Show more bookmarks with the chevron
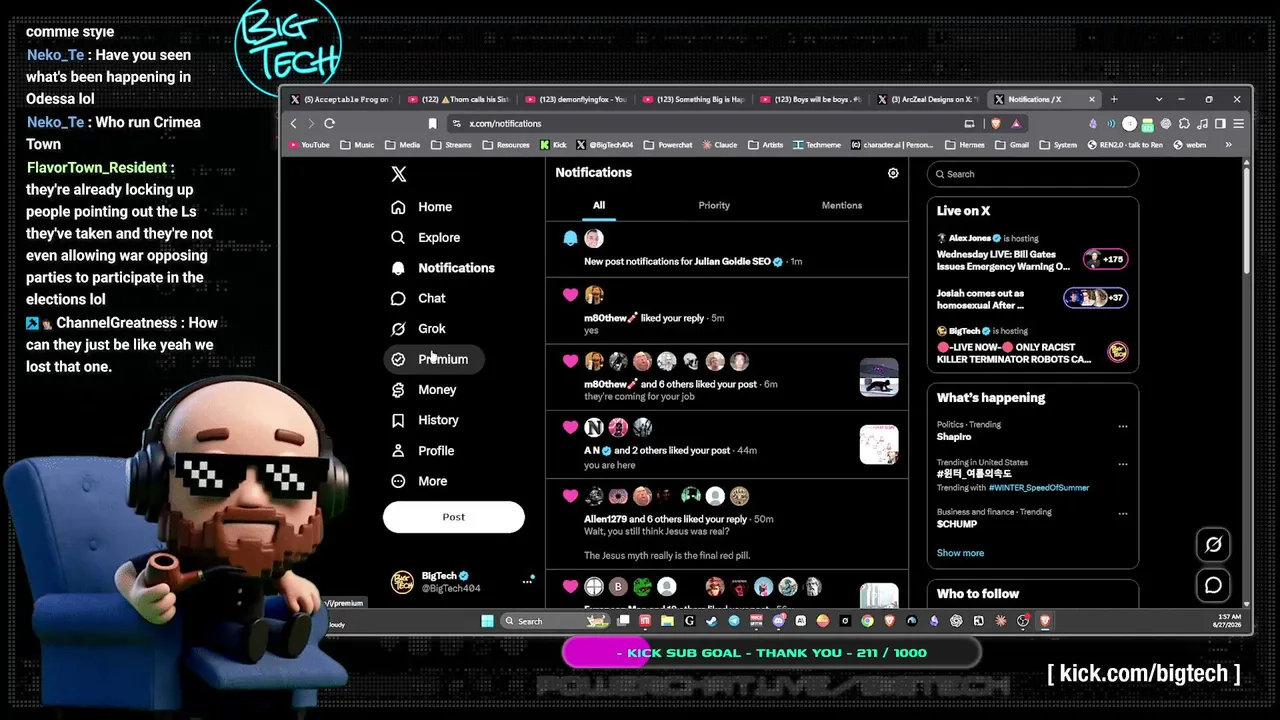Viewport: 1280px width, 720px height. [x=1228, y=145]
